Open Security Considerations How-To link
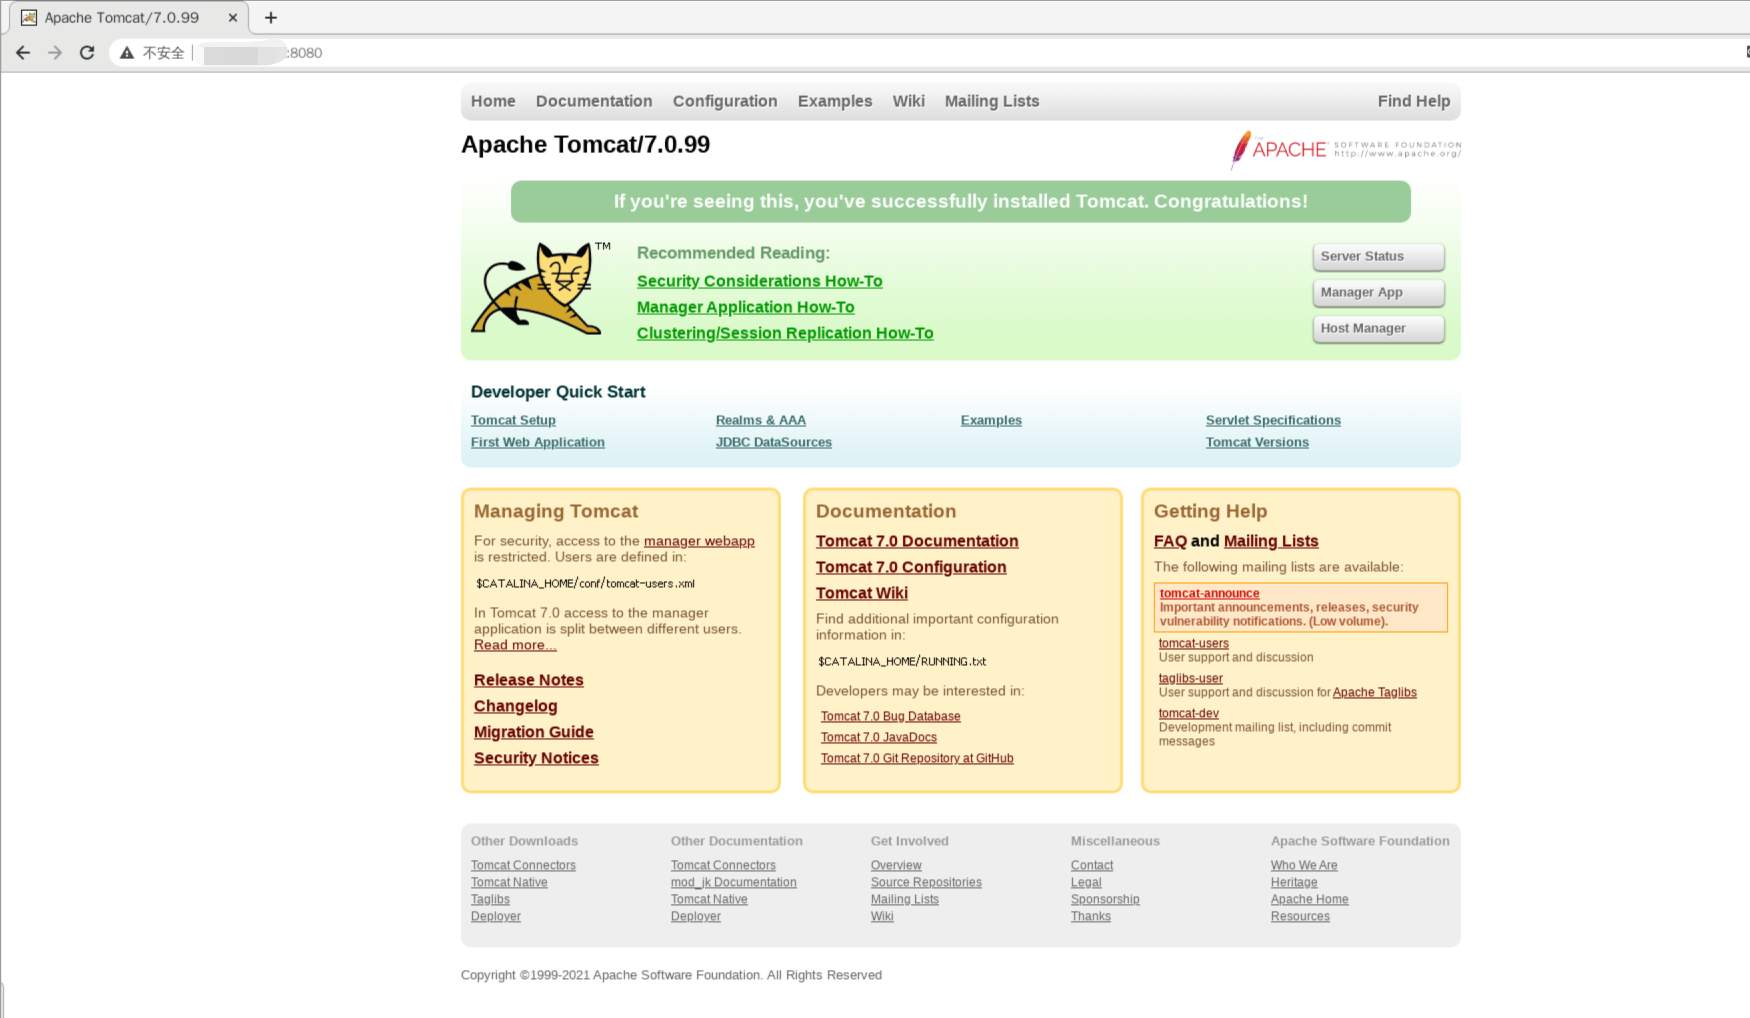 [760, 281]
